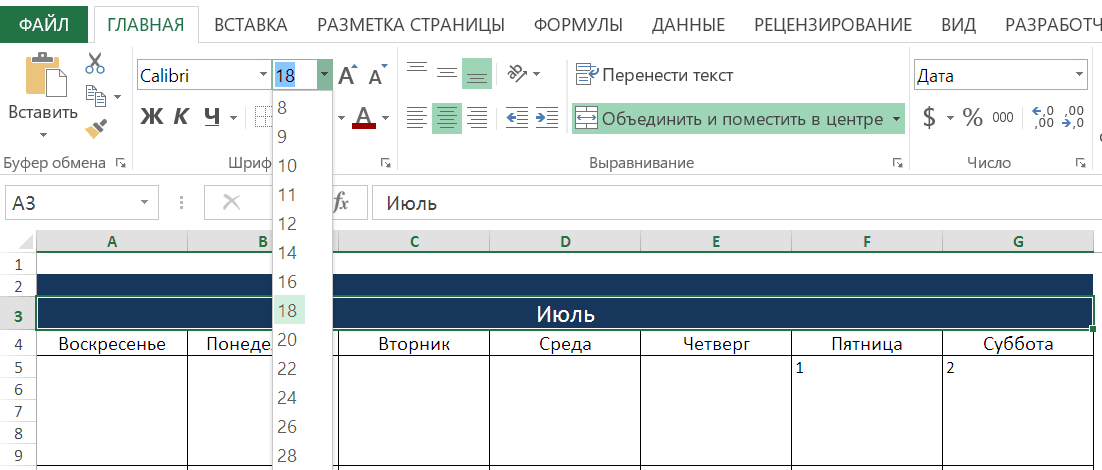This screenshot has height=470, width=1102.
Task: Apply thousands separator 000 format
Action: pyautogui.click(x=1003, y=117)
